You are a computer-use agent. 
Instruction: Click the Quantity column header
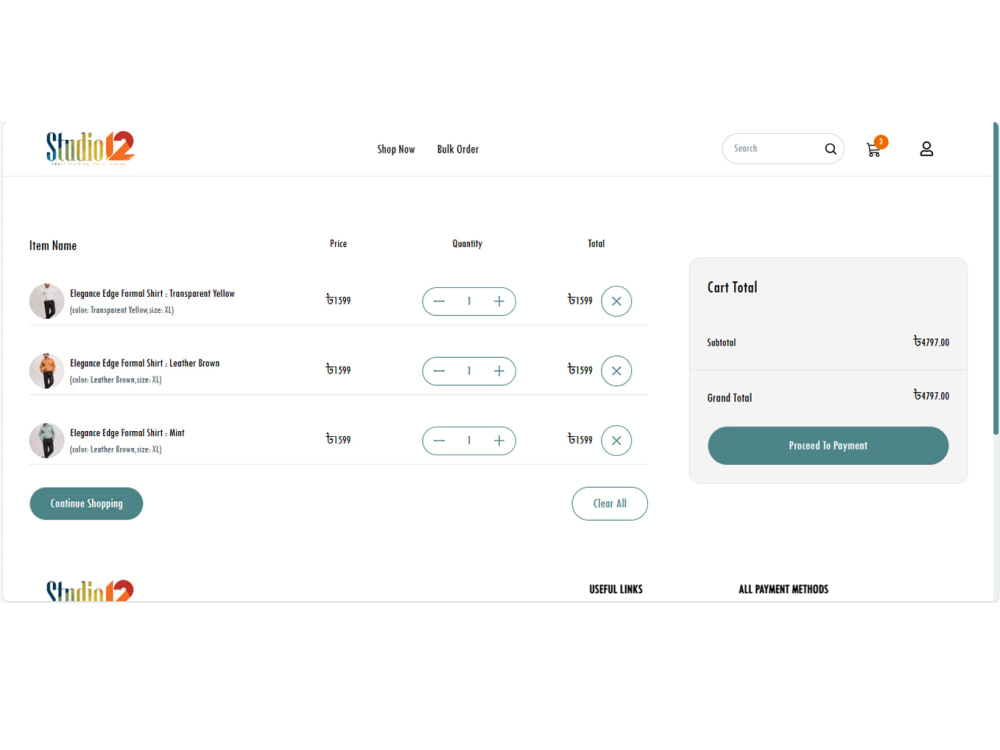[x=467, y=244]
